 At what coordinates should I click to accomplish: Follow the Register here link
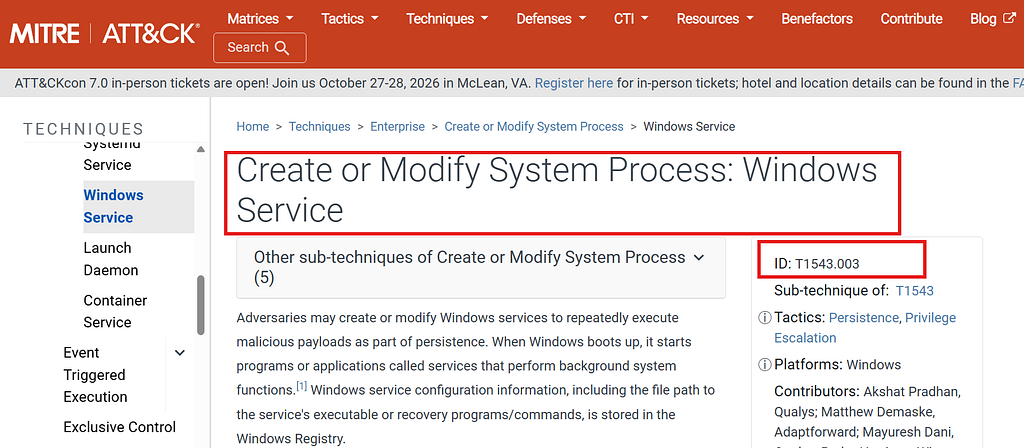(x=574, y=83)
